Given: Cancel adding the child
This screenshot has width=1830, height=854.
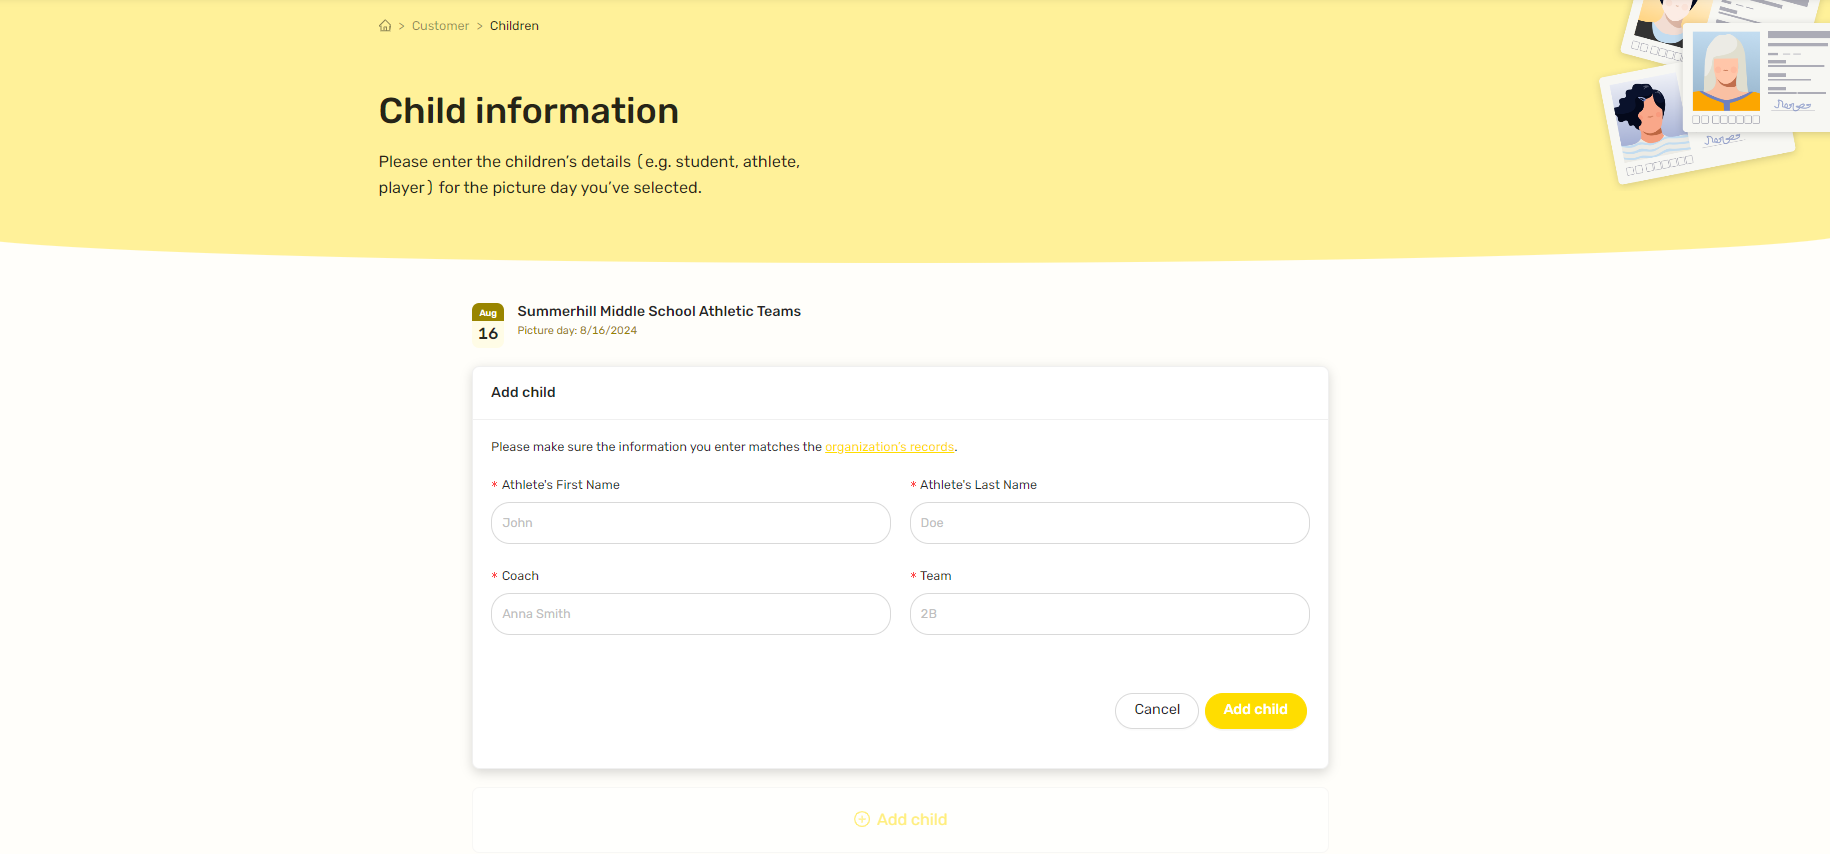Looking at the screenshot, I should tap(1157, 710).
